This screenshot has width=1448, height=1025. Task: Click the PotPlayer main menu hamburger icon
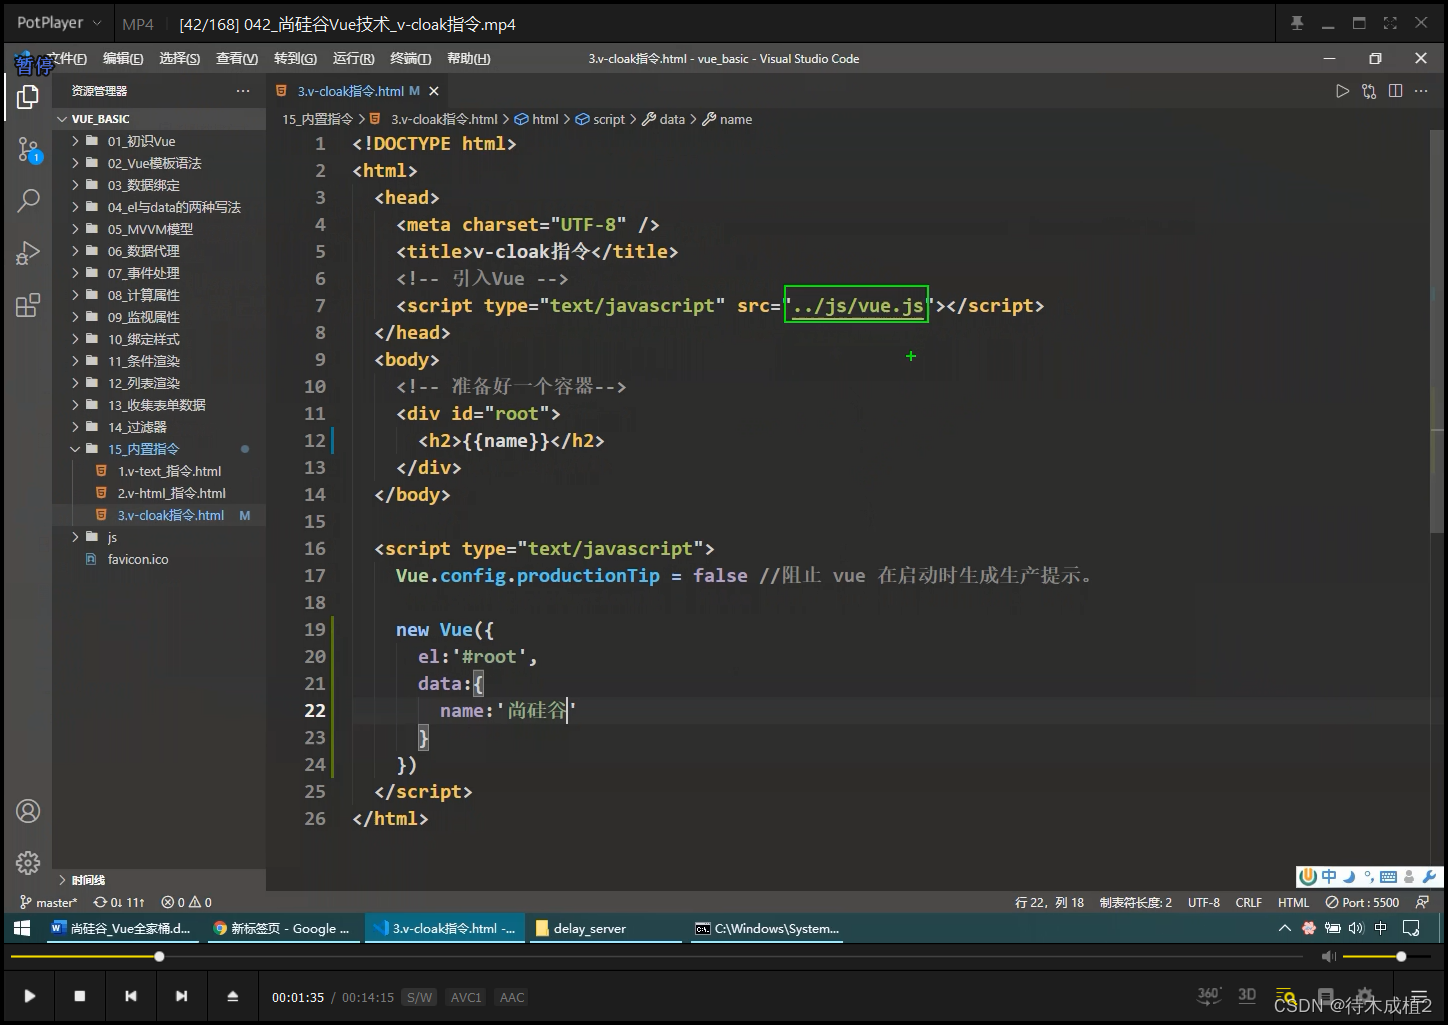point(1418,997)
